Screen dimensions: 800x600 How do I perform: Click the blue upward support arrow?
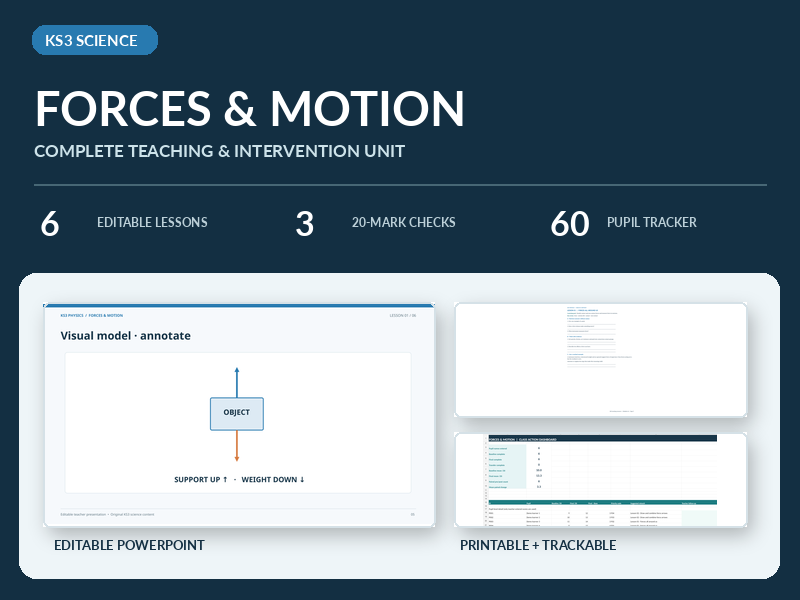pos(237,382)
